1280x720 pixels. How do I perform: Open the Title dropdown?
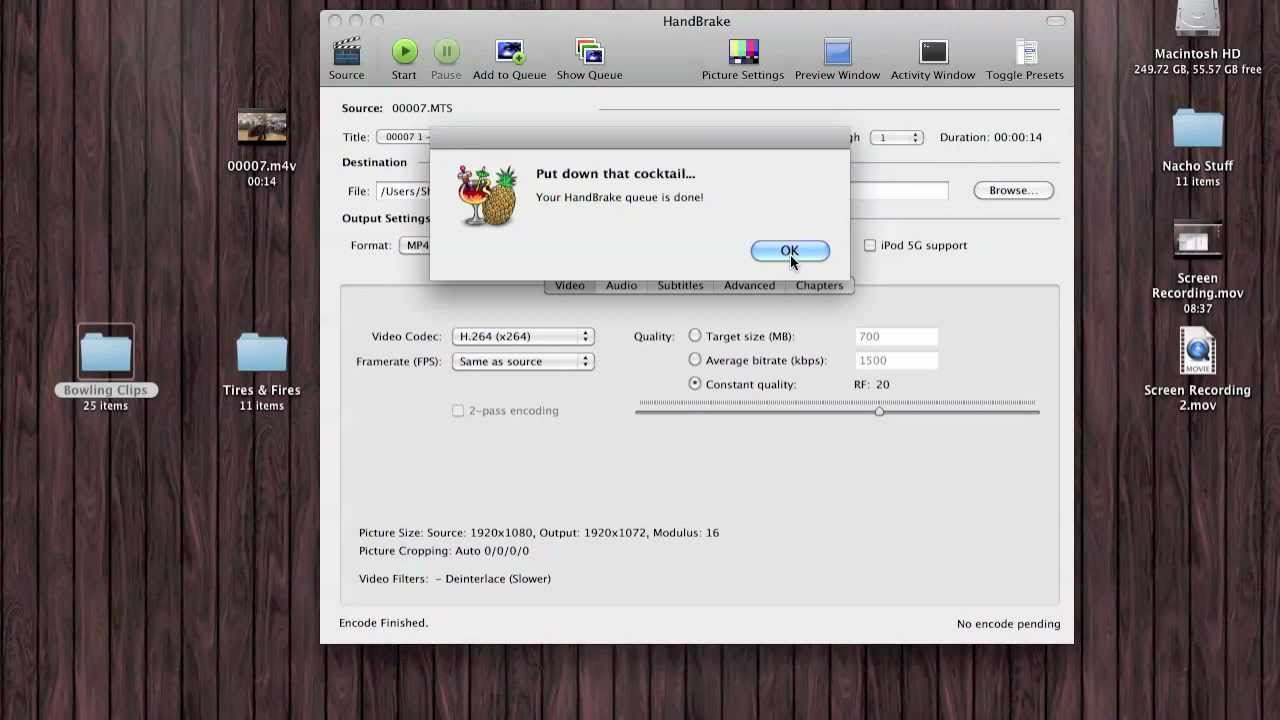tap(403, 137)
